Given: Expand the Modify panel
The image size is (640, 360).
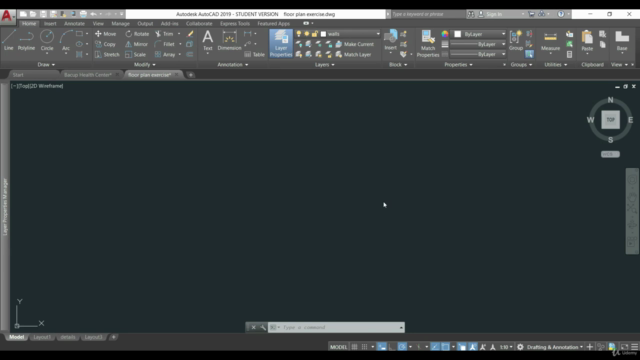Looking at the screenshot, I should pos(144,64).
